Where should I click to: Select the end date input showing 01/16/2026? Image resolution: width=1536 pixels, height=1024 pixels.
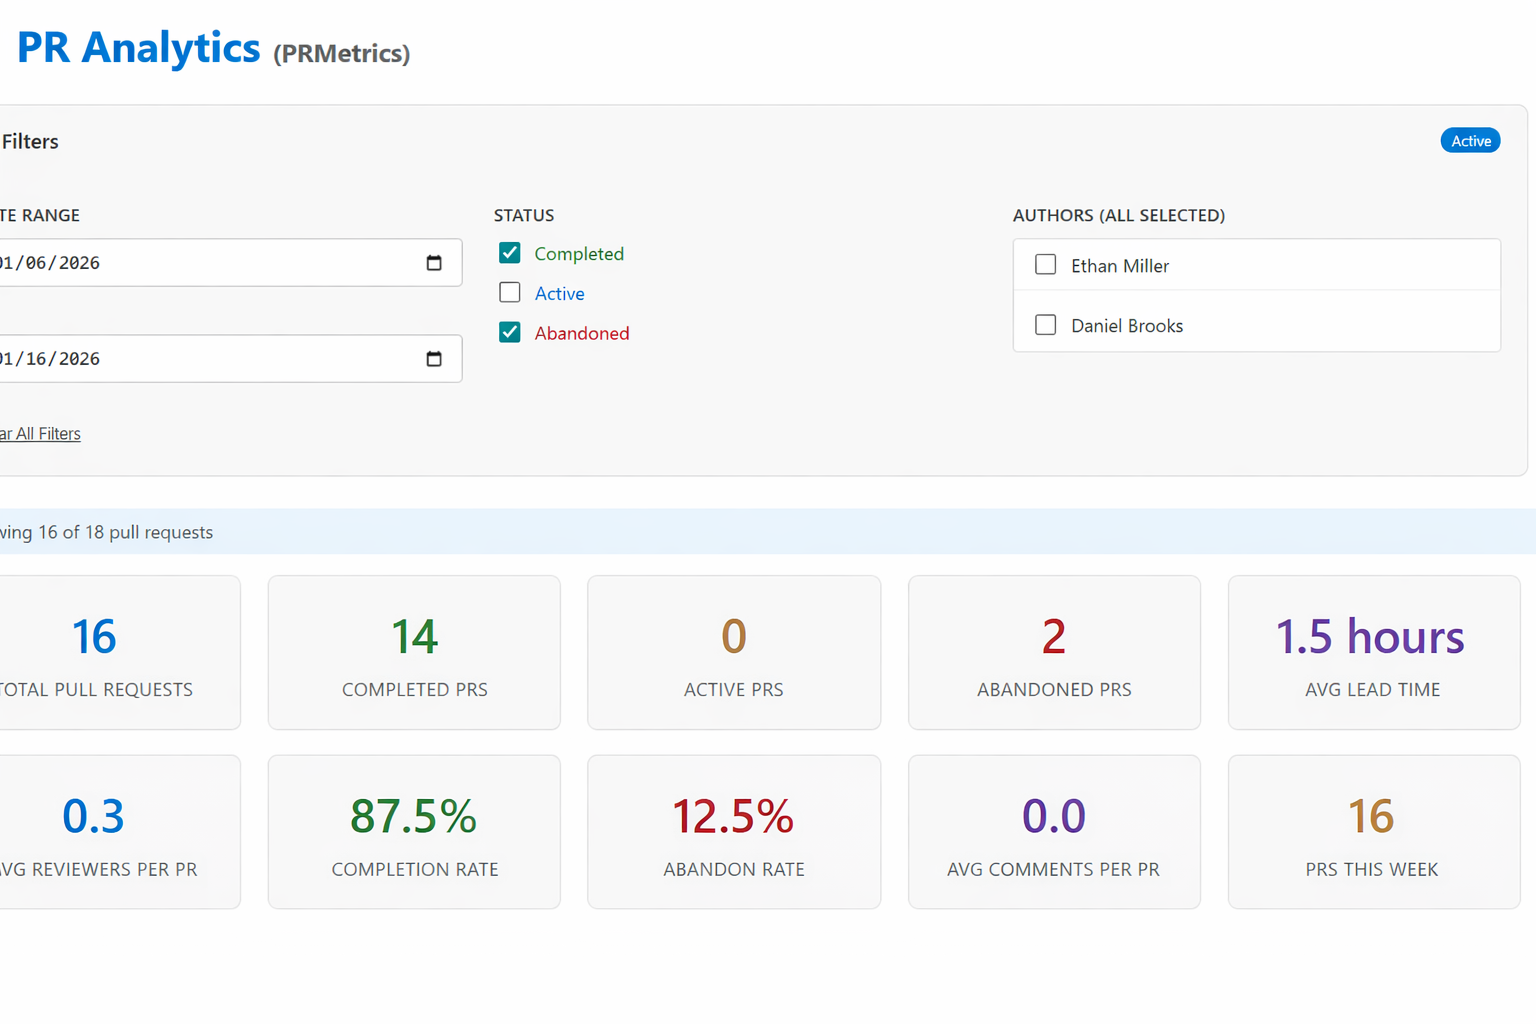[x=200, y=358]
